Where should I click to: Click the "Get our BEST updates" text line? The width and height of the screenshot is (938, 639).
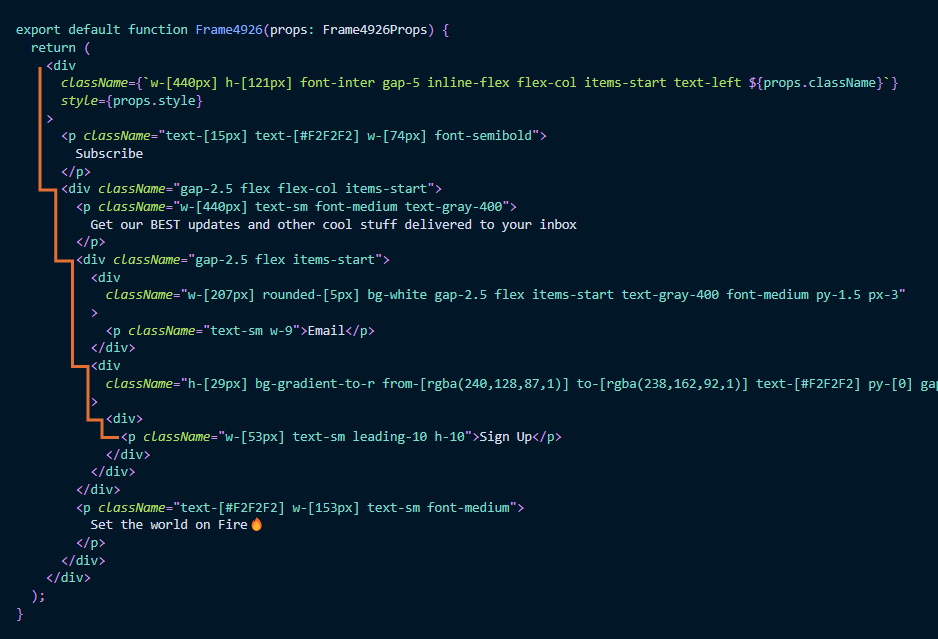[333, 224]
